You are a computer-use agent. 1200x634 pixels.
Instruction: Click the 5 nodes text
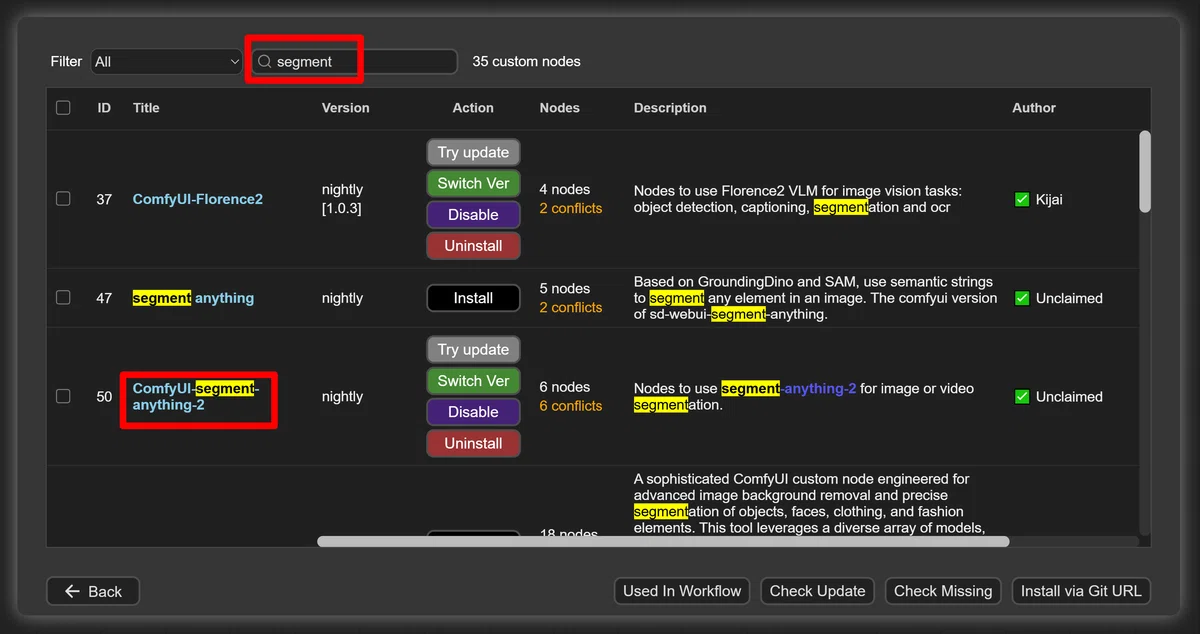pos(565,288)
